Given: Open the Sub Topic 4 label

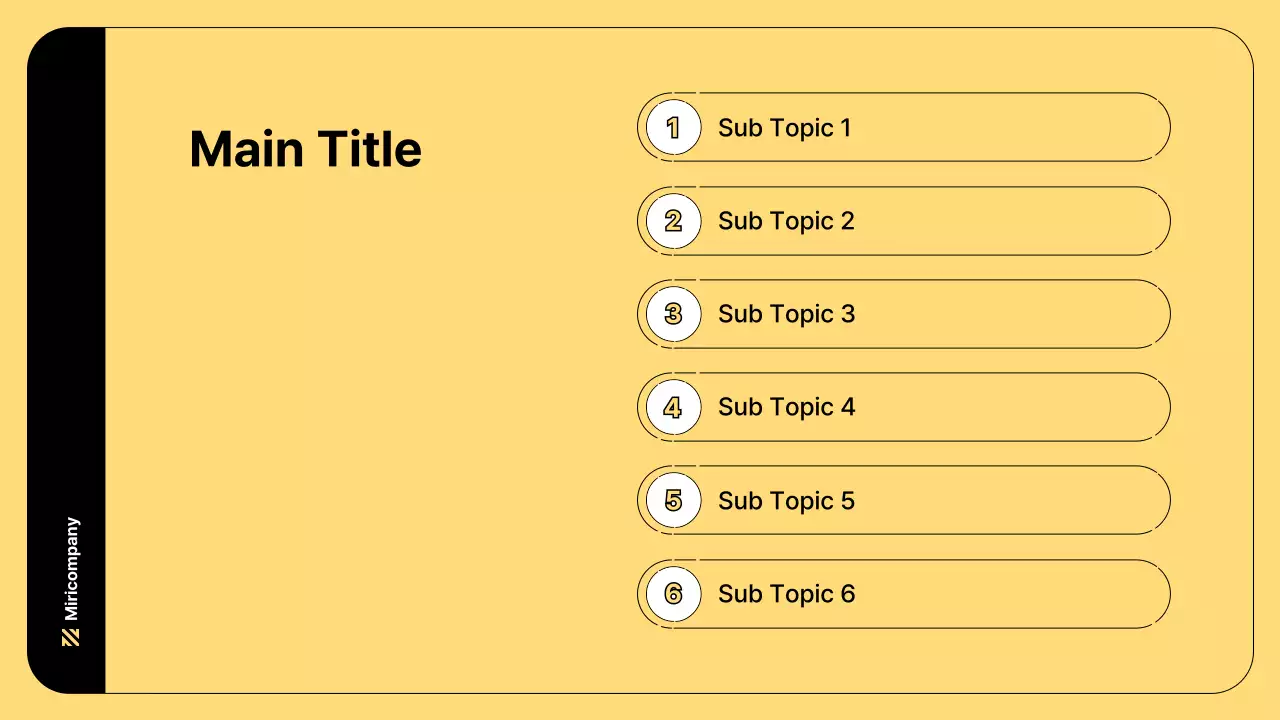Looking at the screenshot, I should click(786, 407).
